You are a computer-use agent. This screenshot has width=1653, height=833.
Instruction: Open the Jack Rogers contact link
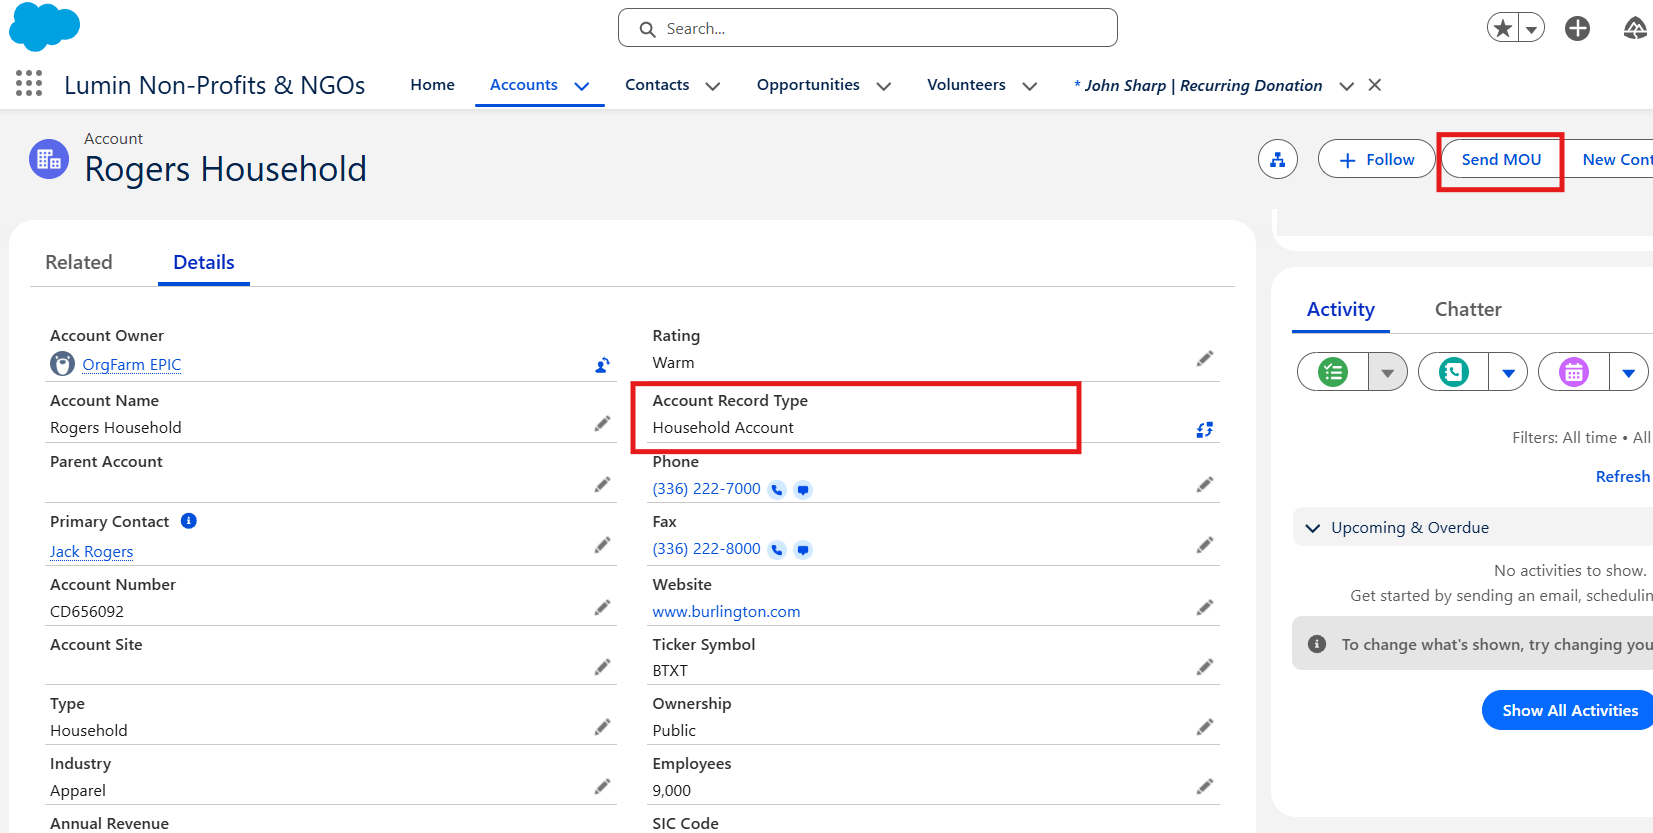91,552
